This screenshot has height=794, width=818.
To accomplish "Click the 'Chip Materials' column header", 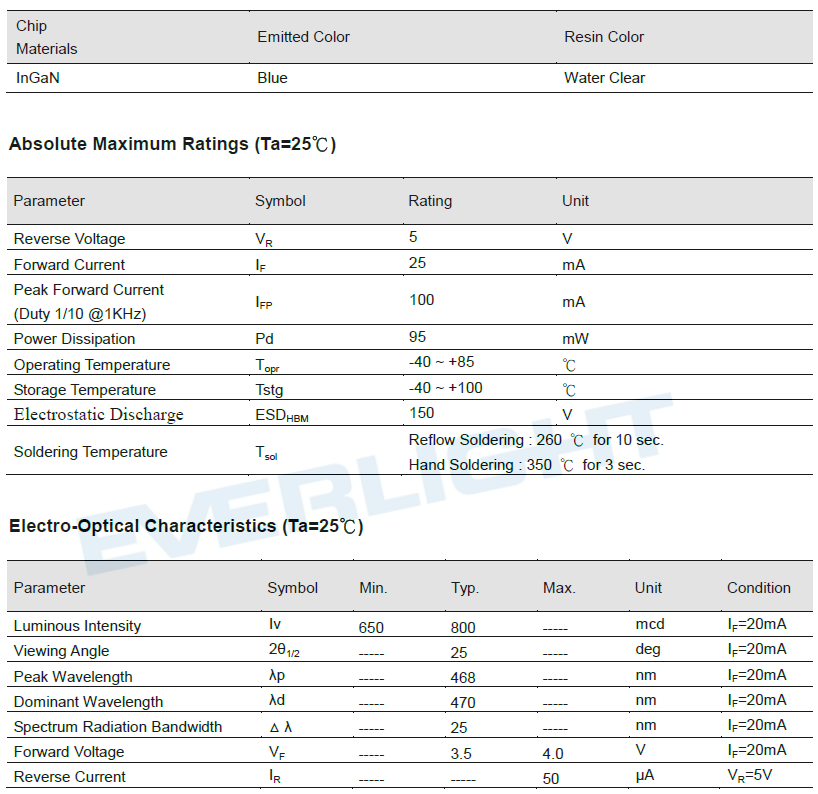I will [x=46, y=37].
